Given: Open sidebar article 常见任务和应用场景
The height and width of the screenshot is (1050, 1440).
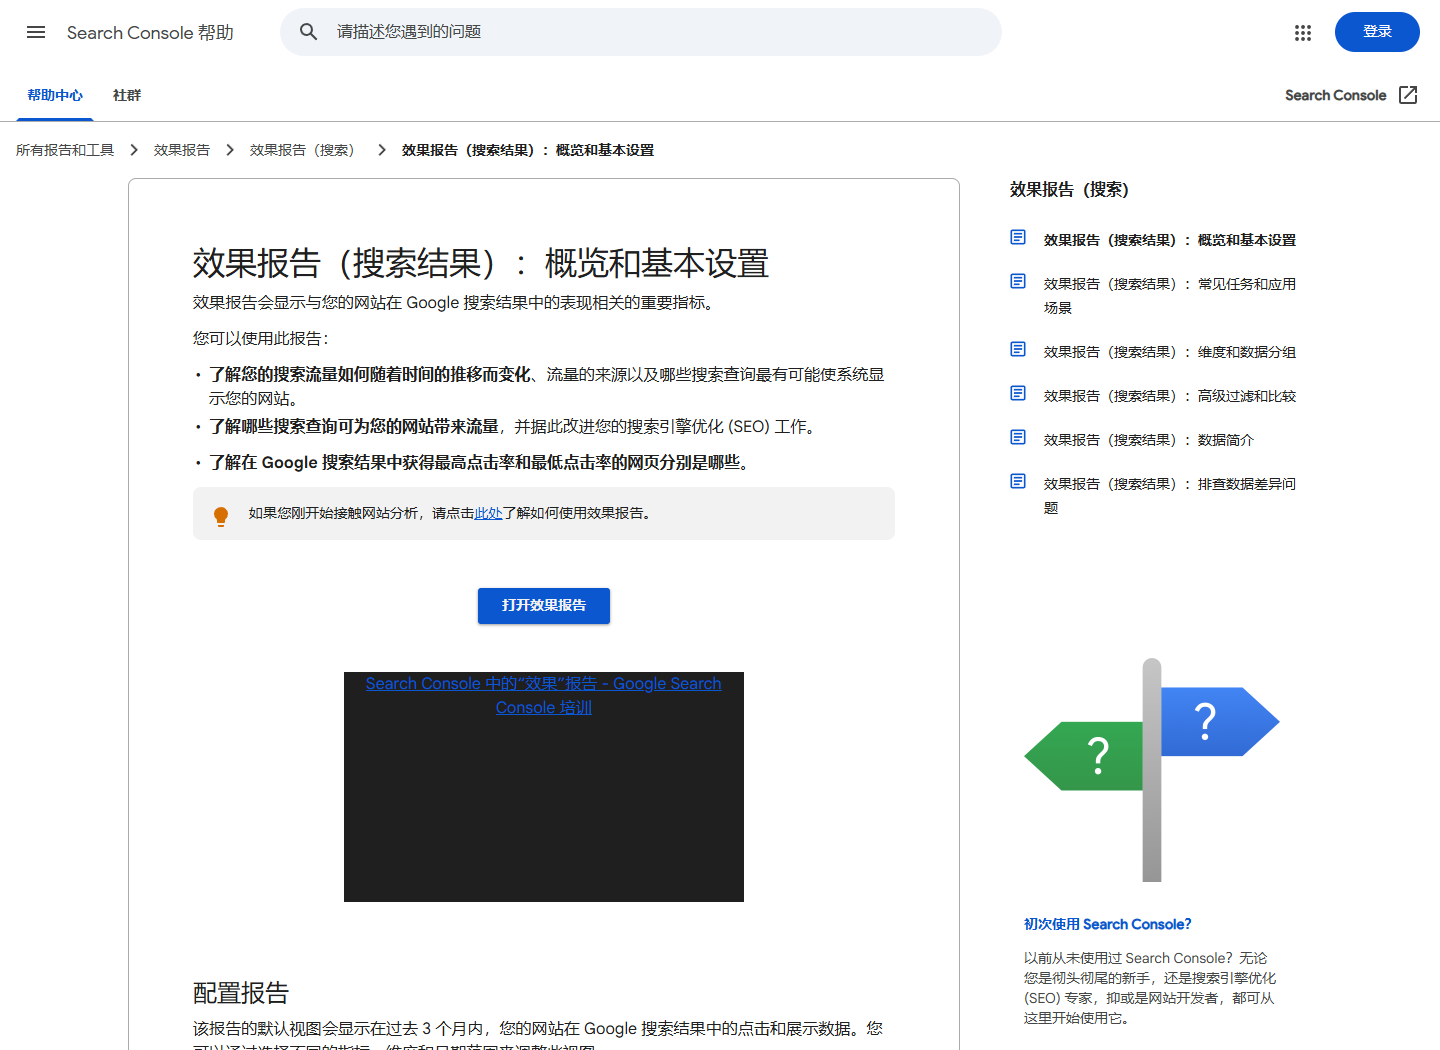Looking at the screenshot, I should pos(1170,296).
